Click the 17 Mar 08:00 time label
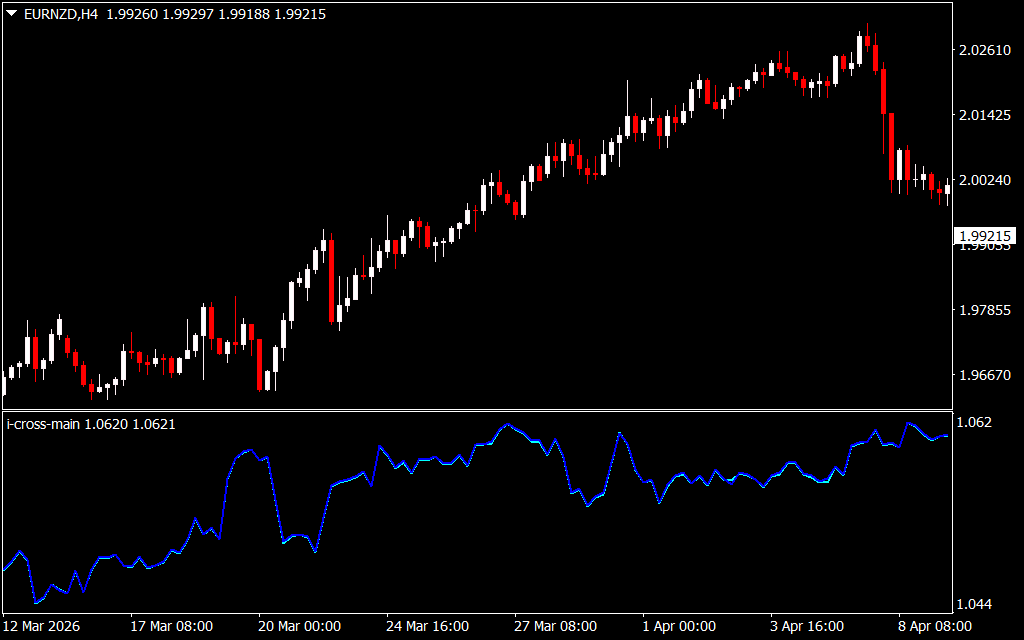This screenshot has height=640, width=1024. pyautogui.click(x=172, y=626)
